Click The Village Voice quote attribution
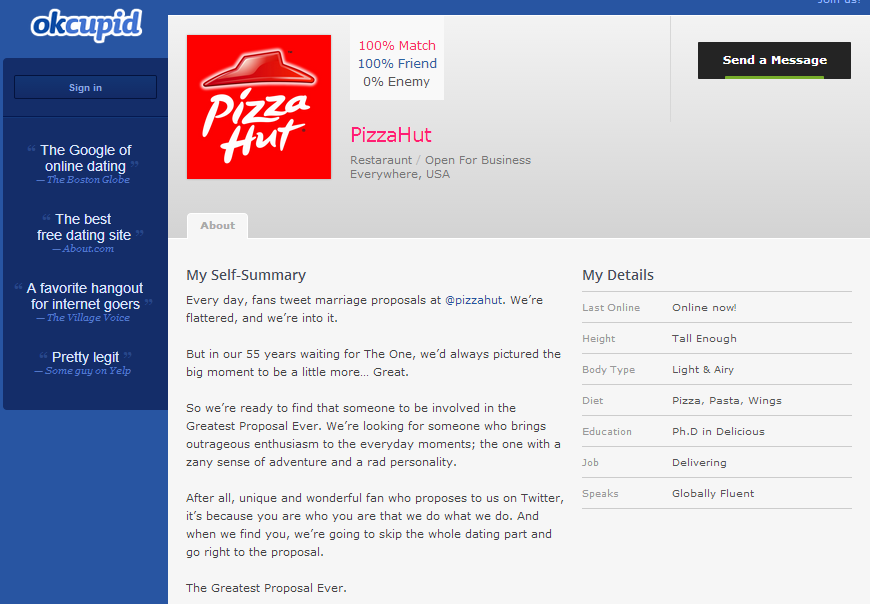This screenshot has width=870, height=604. point(88,318)
